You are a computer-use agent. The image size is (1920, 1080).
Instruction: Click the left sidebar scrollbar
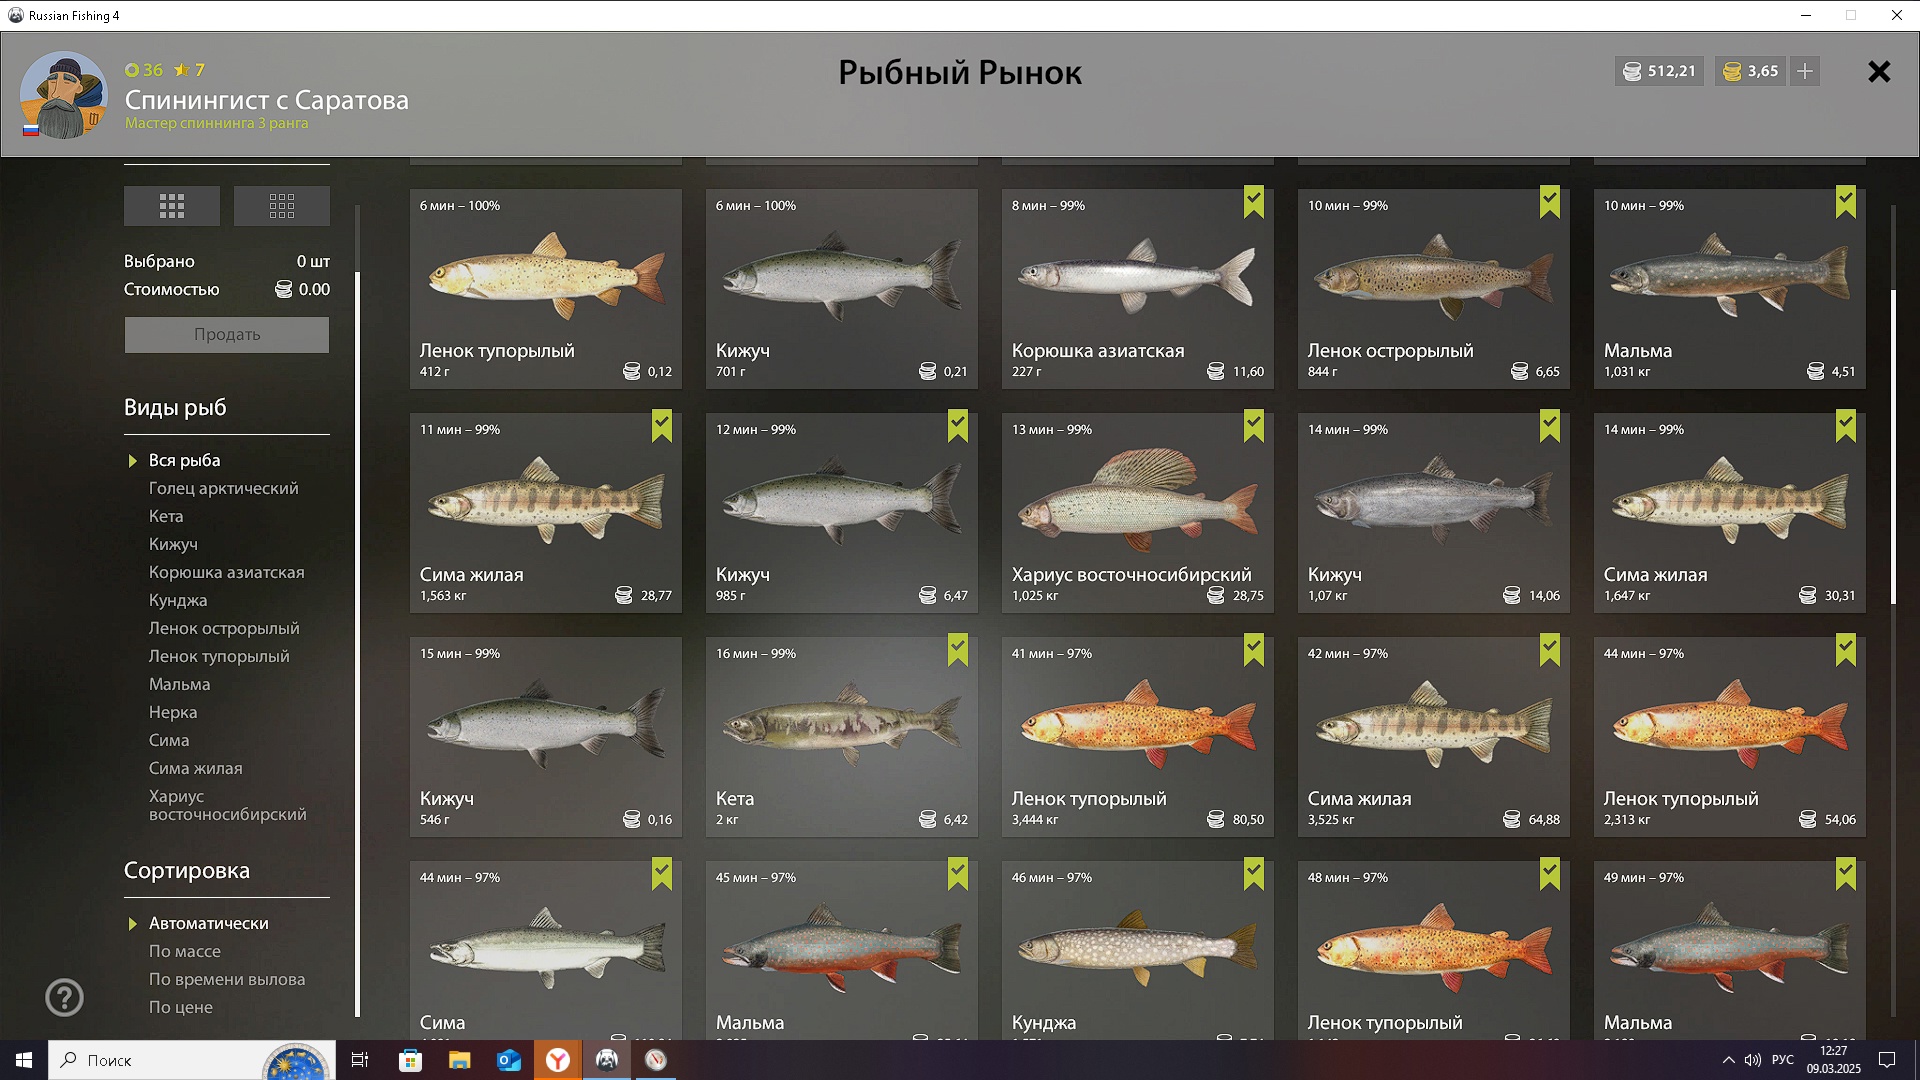pos(358,644)
